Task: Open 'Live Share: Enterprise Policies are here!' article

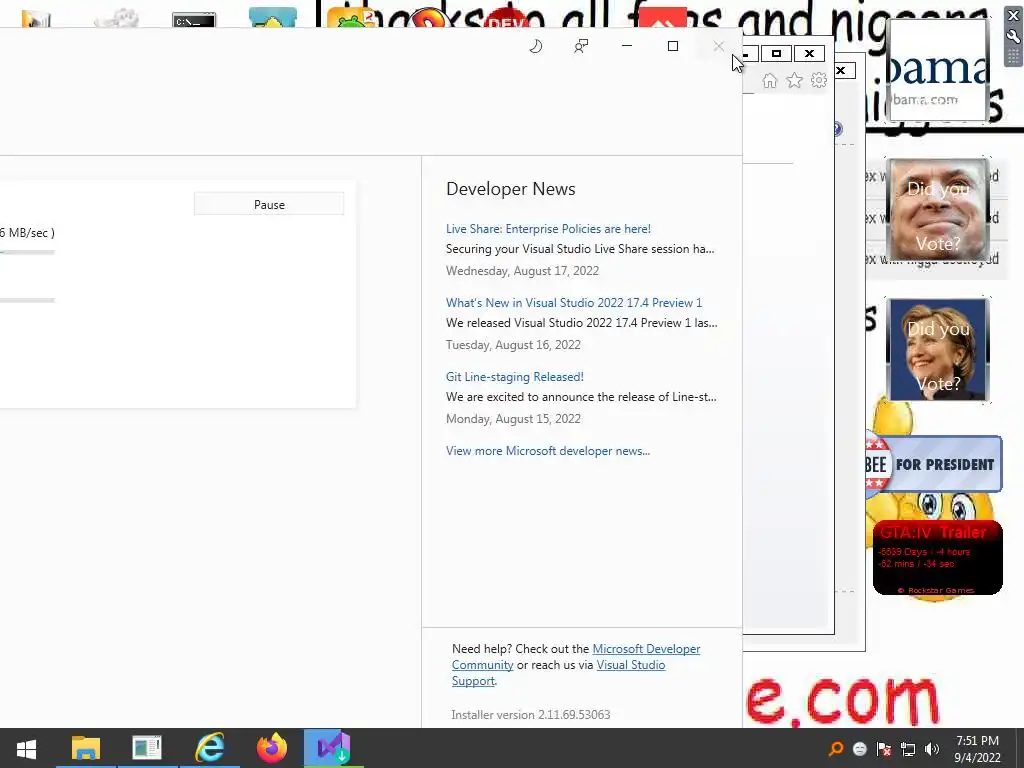Action: [548, 229]
